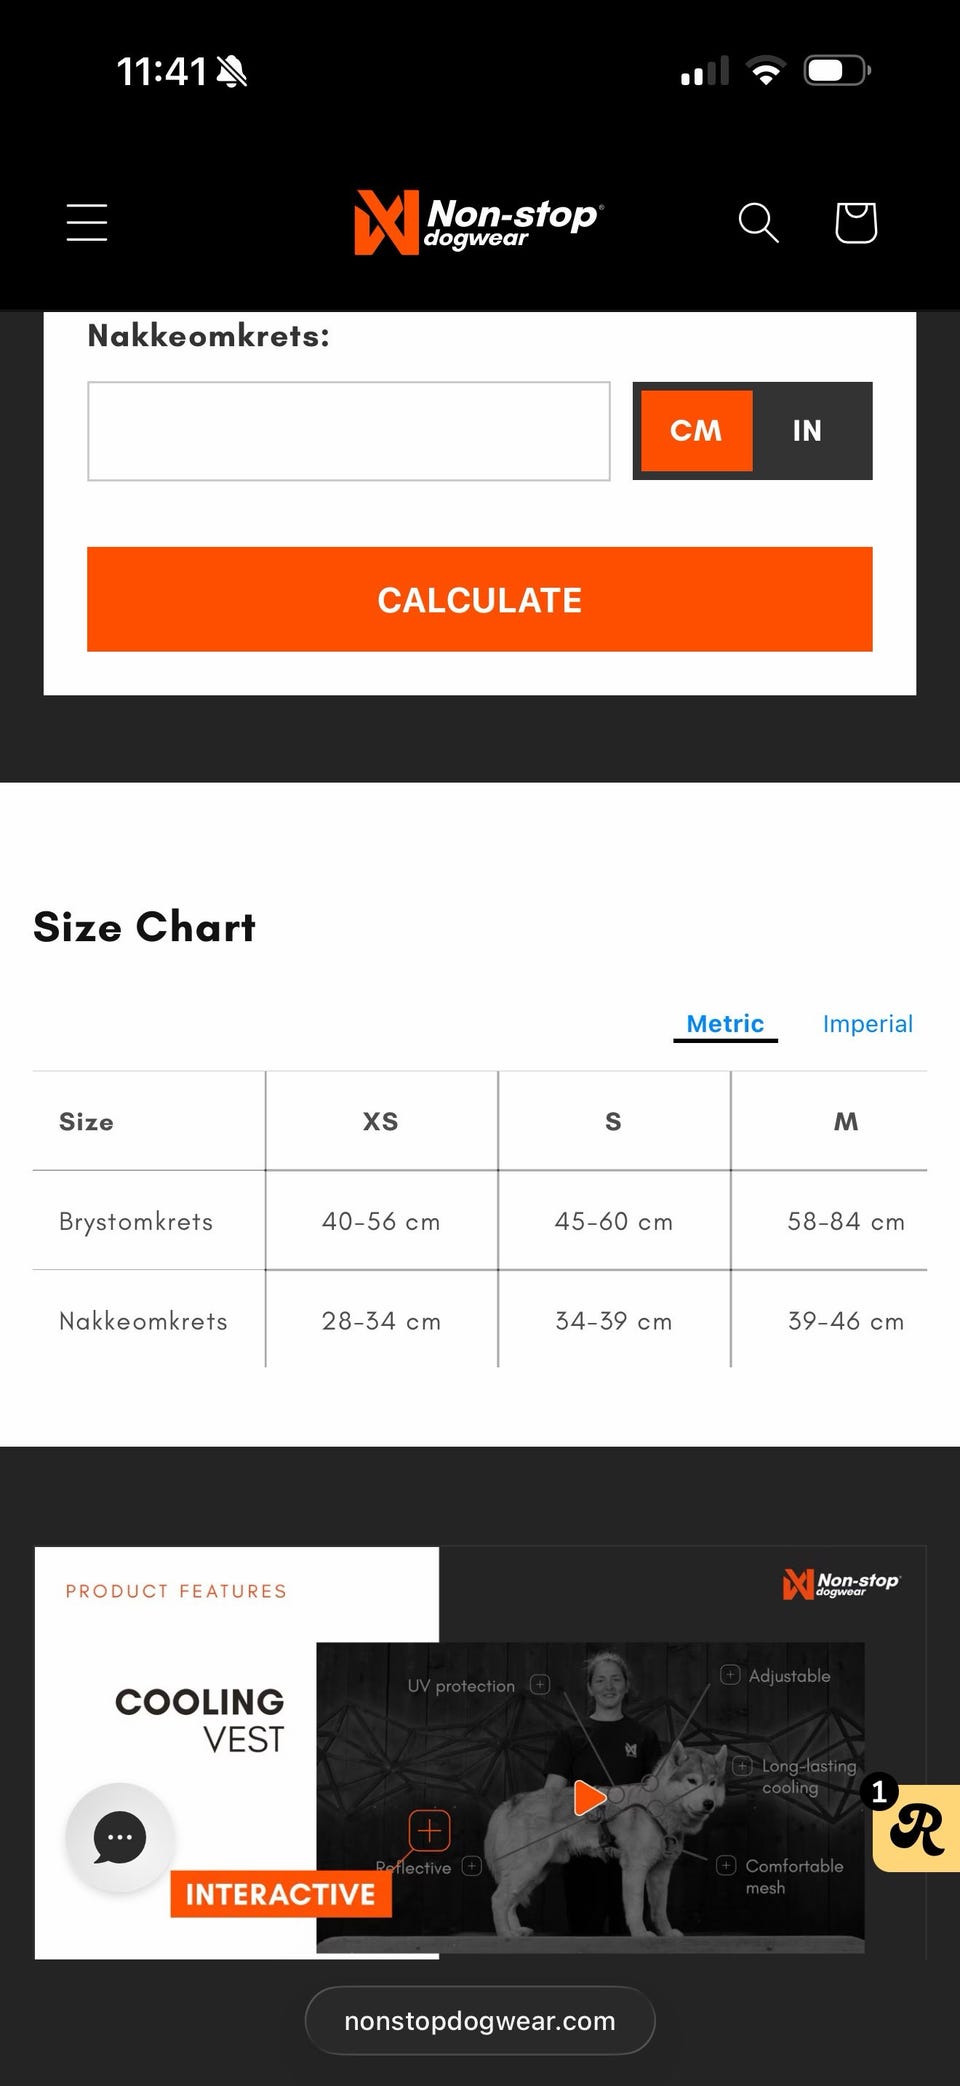The width and height of the screenshot is (960, 2086).
Task: Switch size chart to Imperial tab
Action: click(x=867, y=1024)
